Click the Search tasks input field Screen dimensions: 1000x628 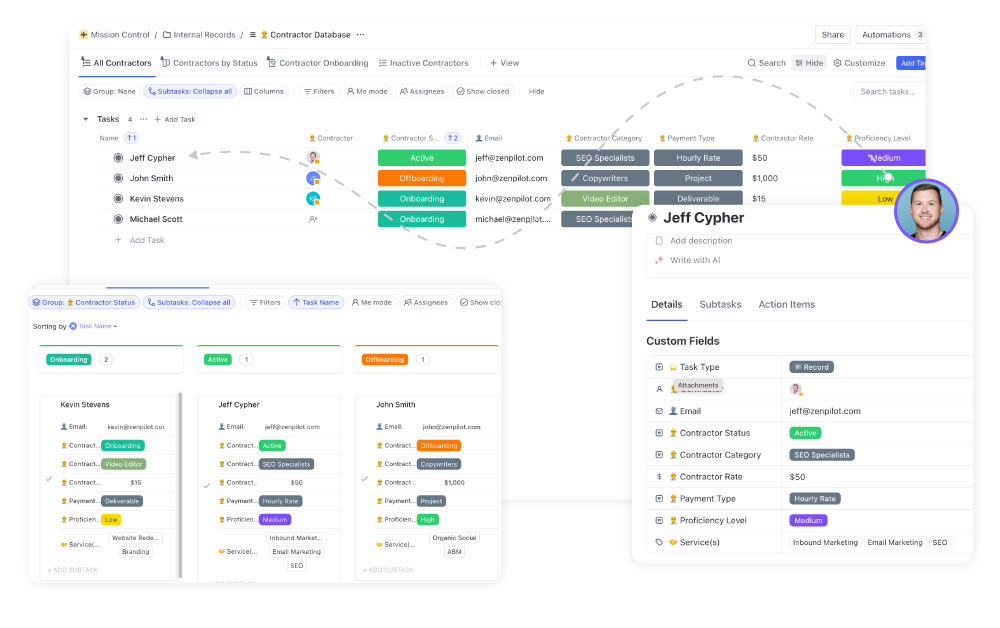(890, 91)
